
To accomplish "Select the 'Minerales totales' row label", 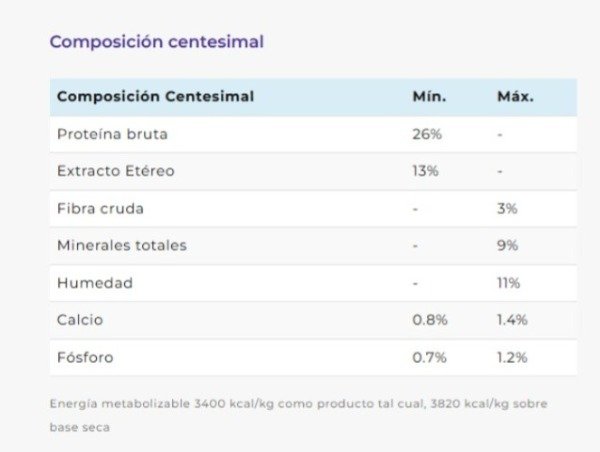I will 121,245.
